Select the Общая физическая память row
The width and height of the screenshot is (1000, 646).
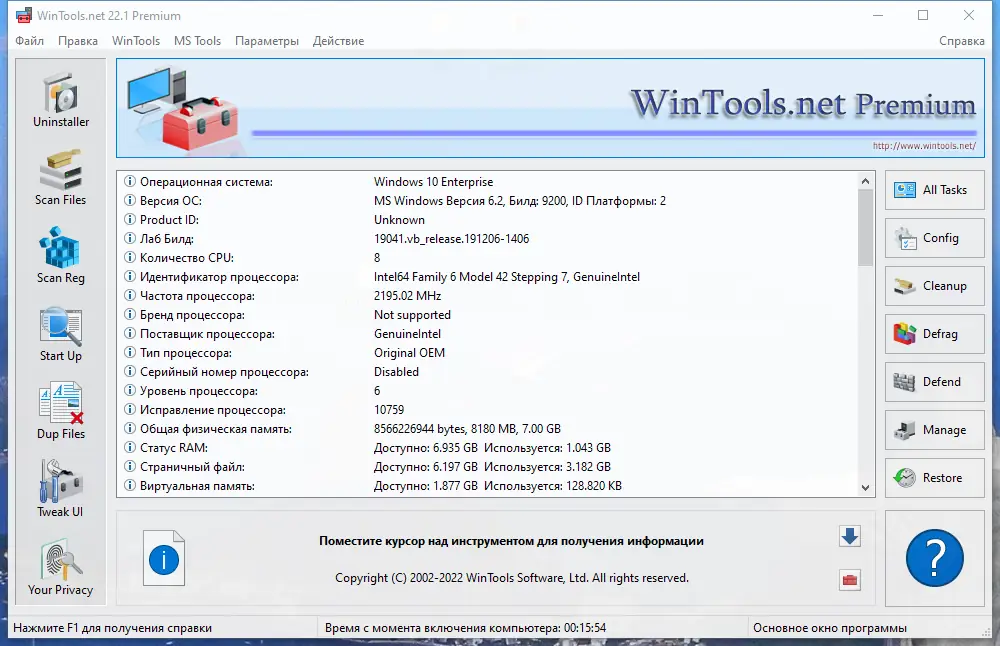click(488, 429)
